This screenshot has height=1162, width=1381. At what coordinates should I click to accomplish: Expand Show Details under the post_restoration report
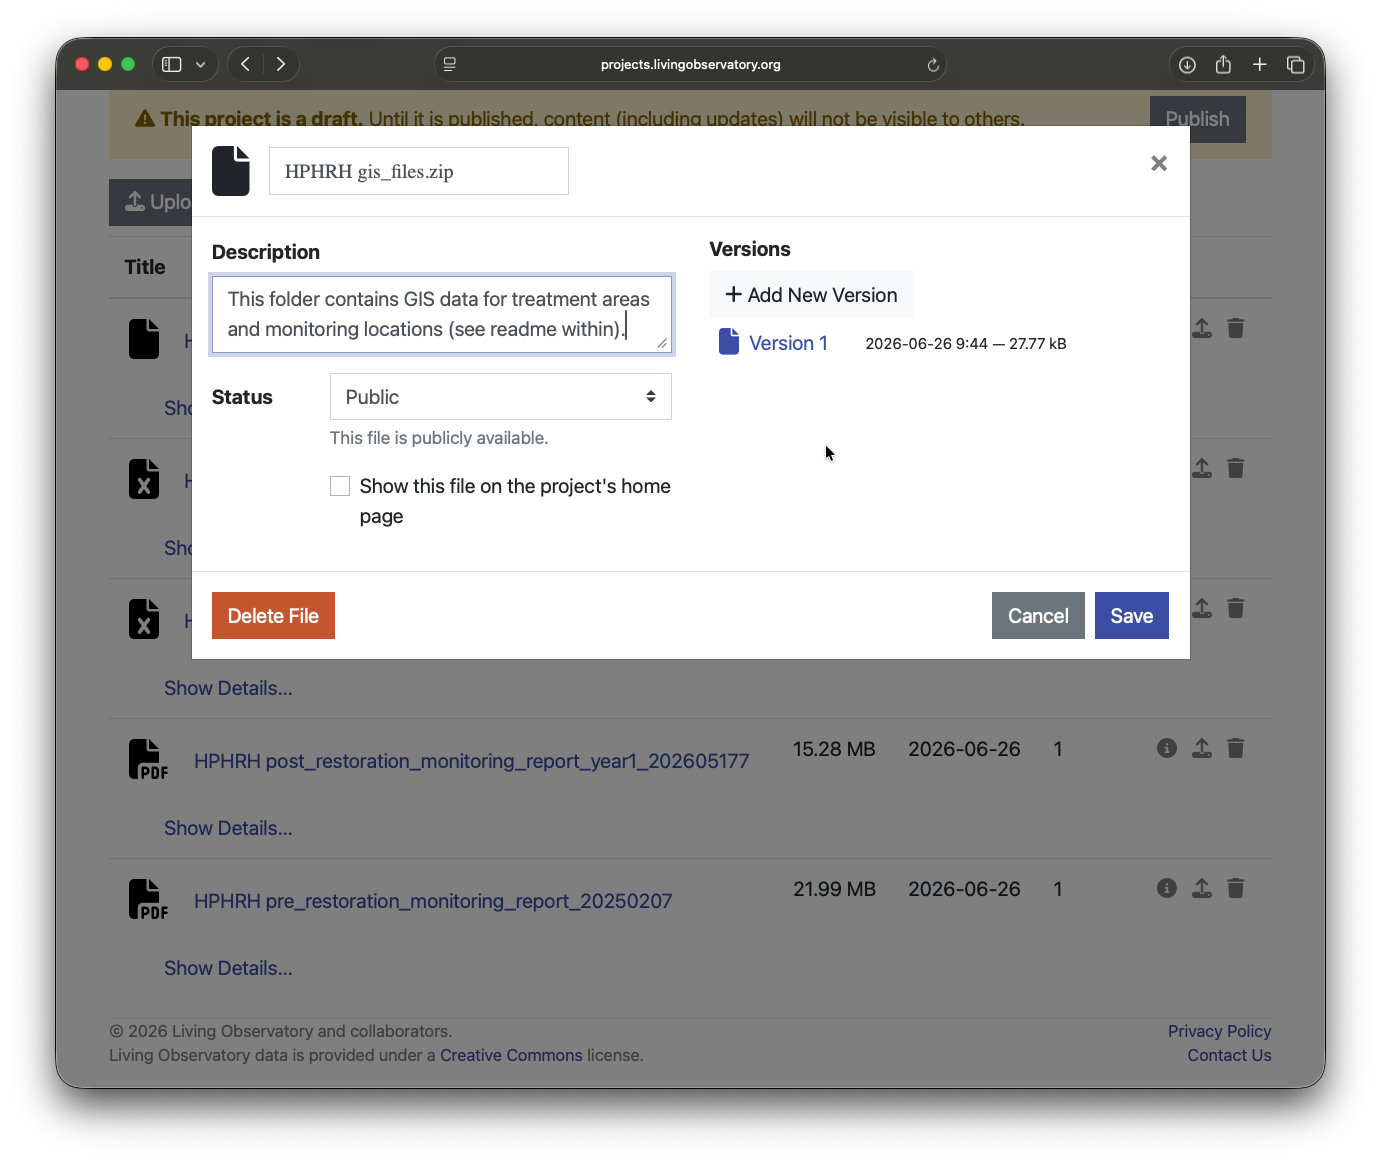click(x=228, y=828)
